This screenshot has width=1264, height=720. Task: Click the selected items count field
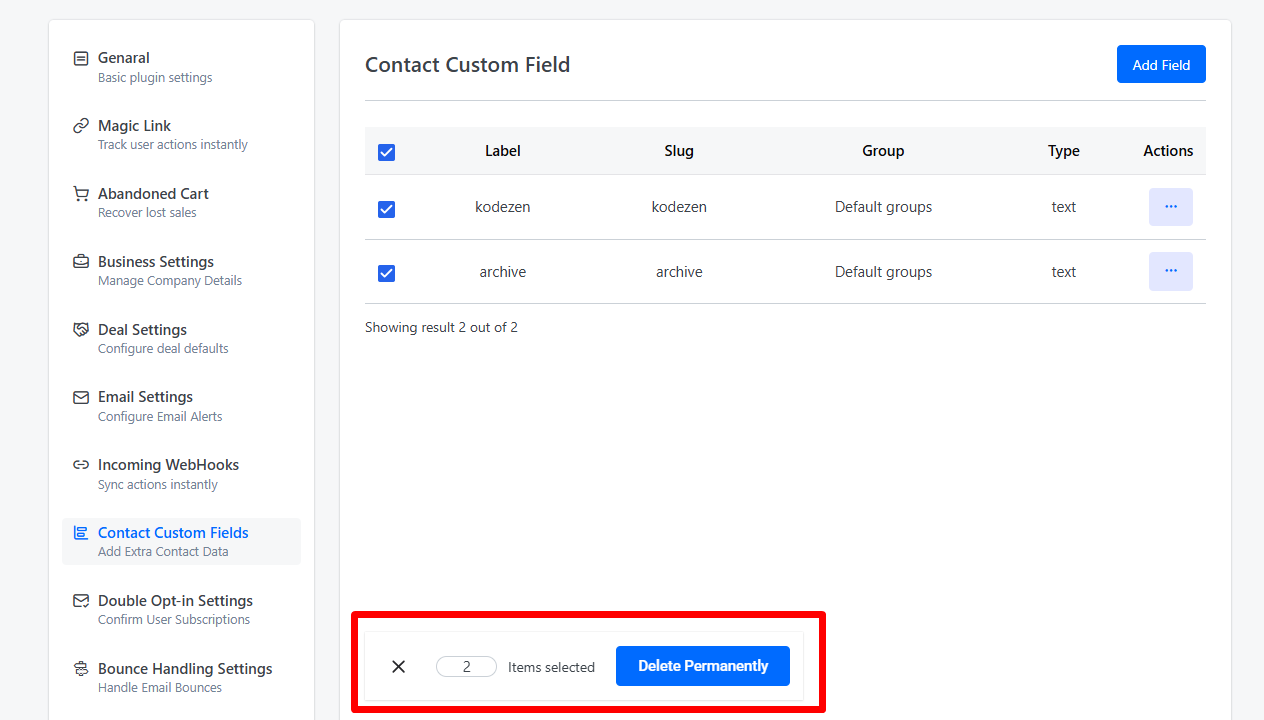466,667
